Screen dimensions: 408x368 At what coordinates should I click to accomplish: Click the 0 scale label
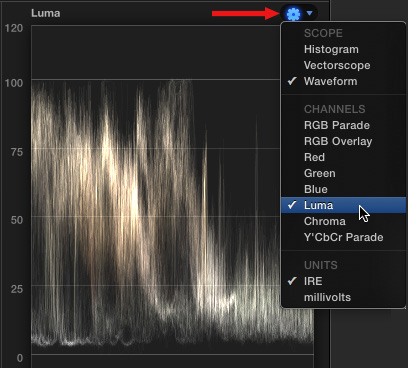pos(20,358)
